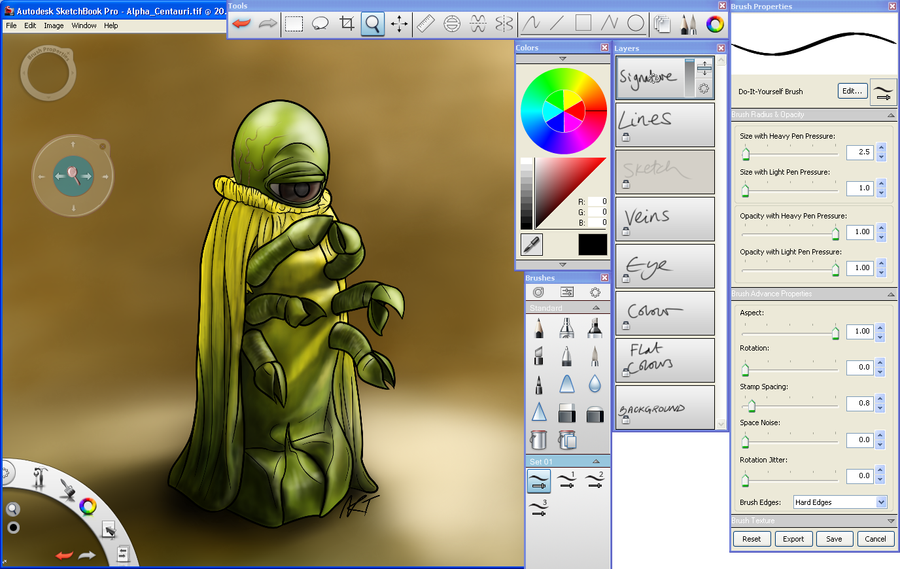Select the Lasso selection tool
The height and width of the screenshot is (569, 900).
click(x=320, y=24)
